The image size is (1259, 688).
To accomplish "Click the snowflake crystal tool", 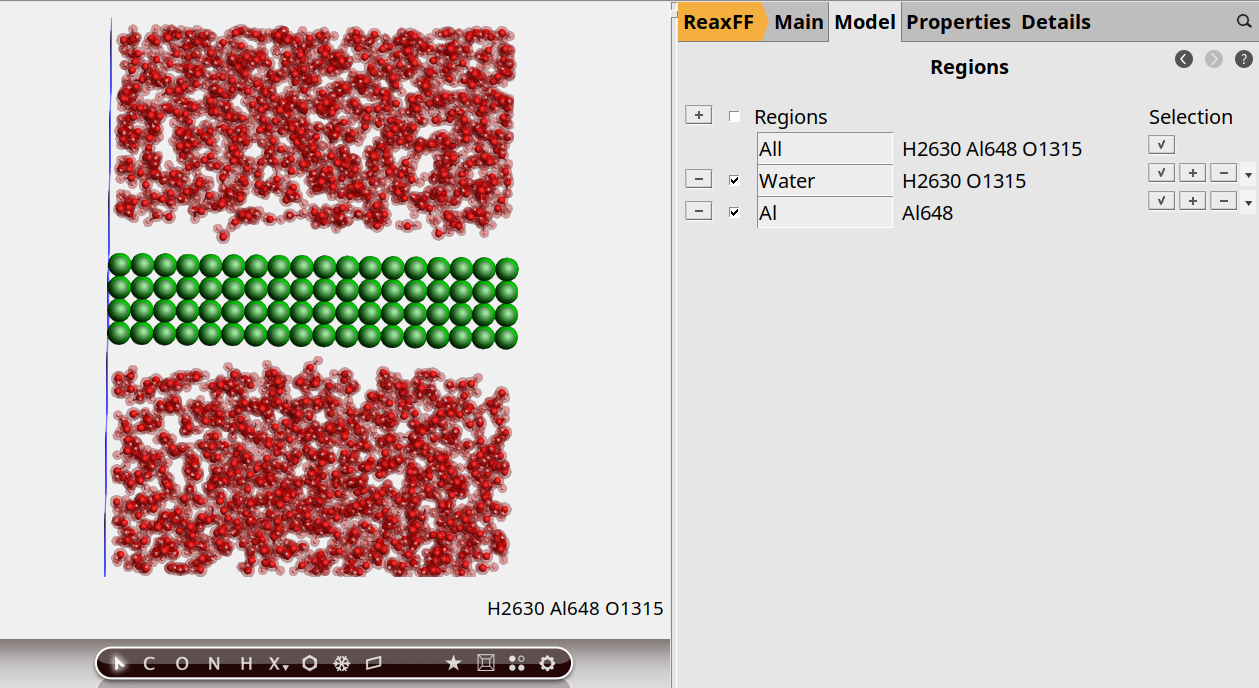I will tap(341, 663).
